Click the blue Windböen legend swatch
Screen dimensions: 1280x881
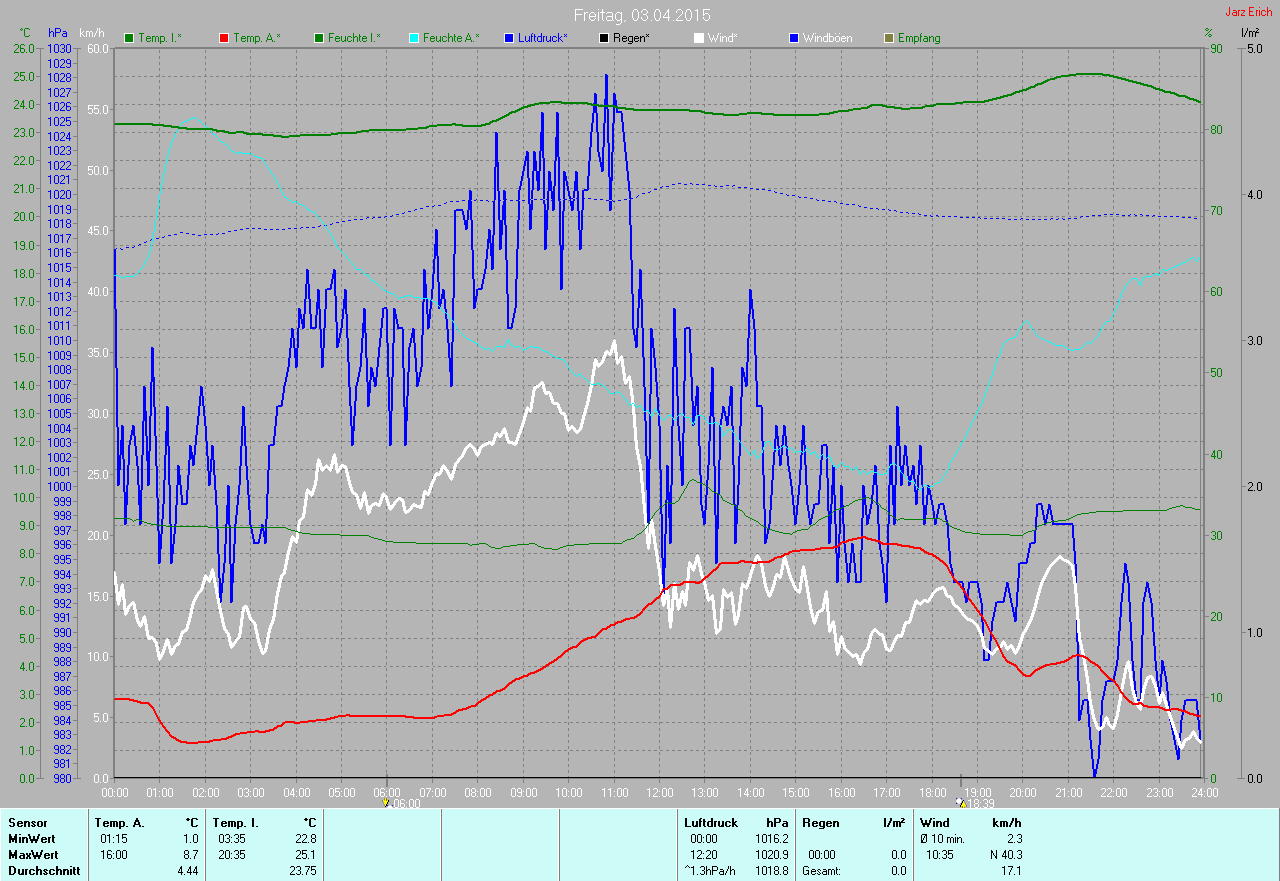pos(794,38)
